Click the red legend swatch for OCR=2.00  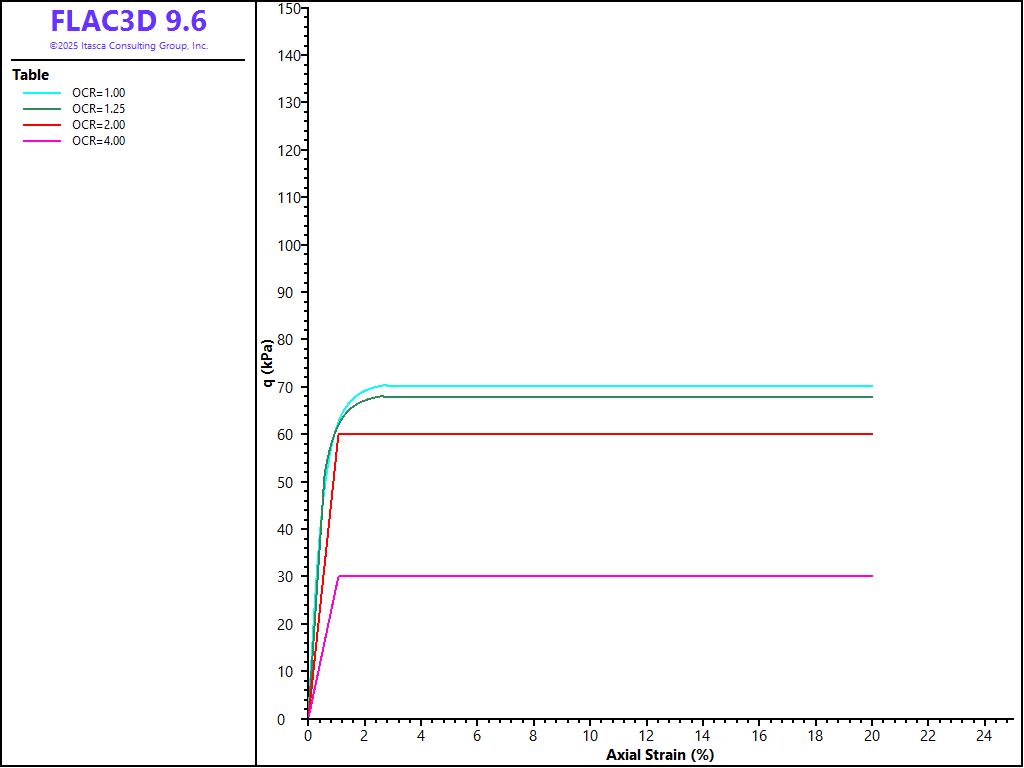42,125
